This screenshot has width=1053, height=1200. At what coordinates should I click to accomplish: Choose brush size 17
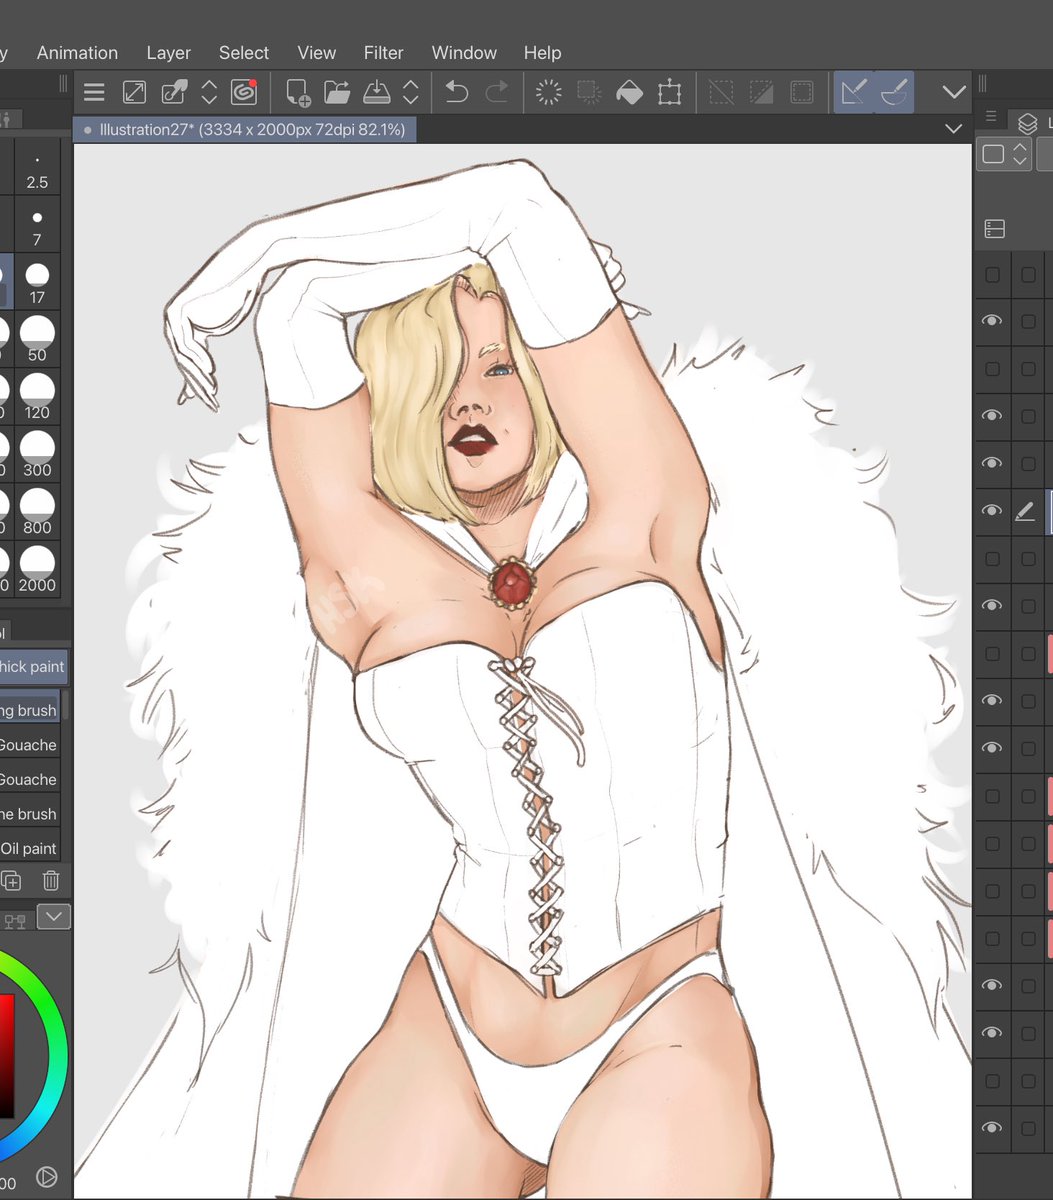tap(37, 282)
